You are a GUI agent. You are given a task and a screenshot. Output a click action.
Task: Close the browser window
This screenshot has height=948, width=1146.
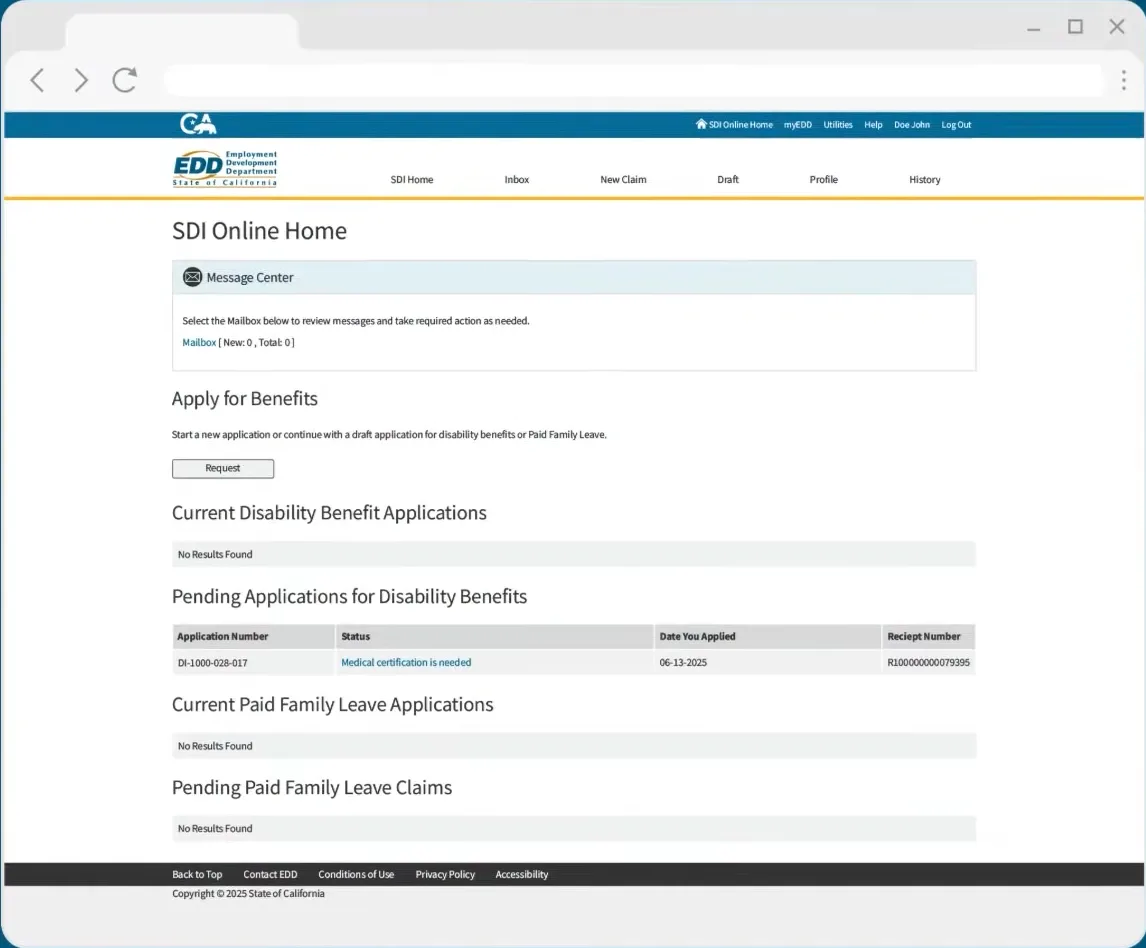coord(1117,27)
